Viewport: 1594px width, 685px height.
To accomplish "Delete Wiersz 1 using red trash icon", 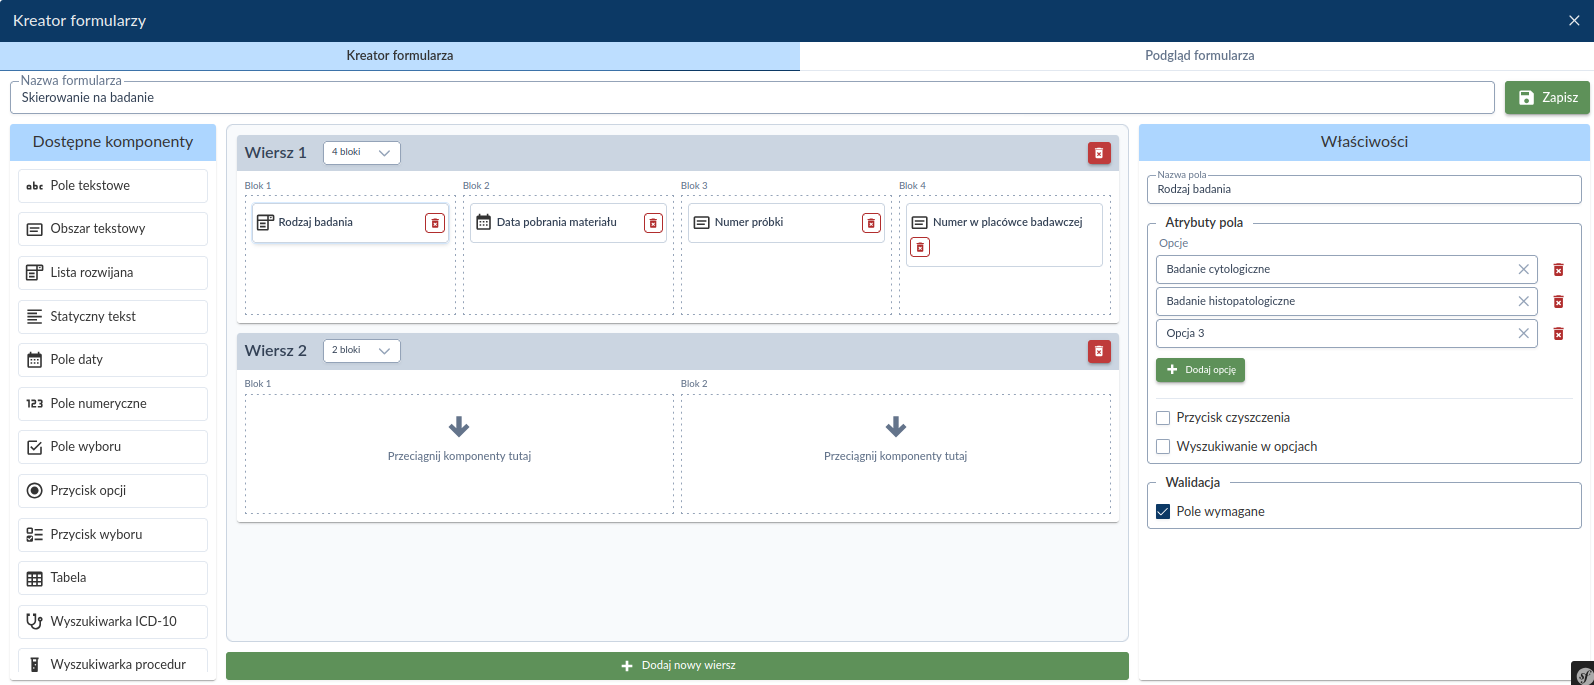I will 1099,153.
